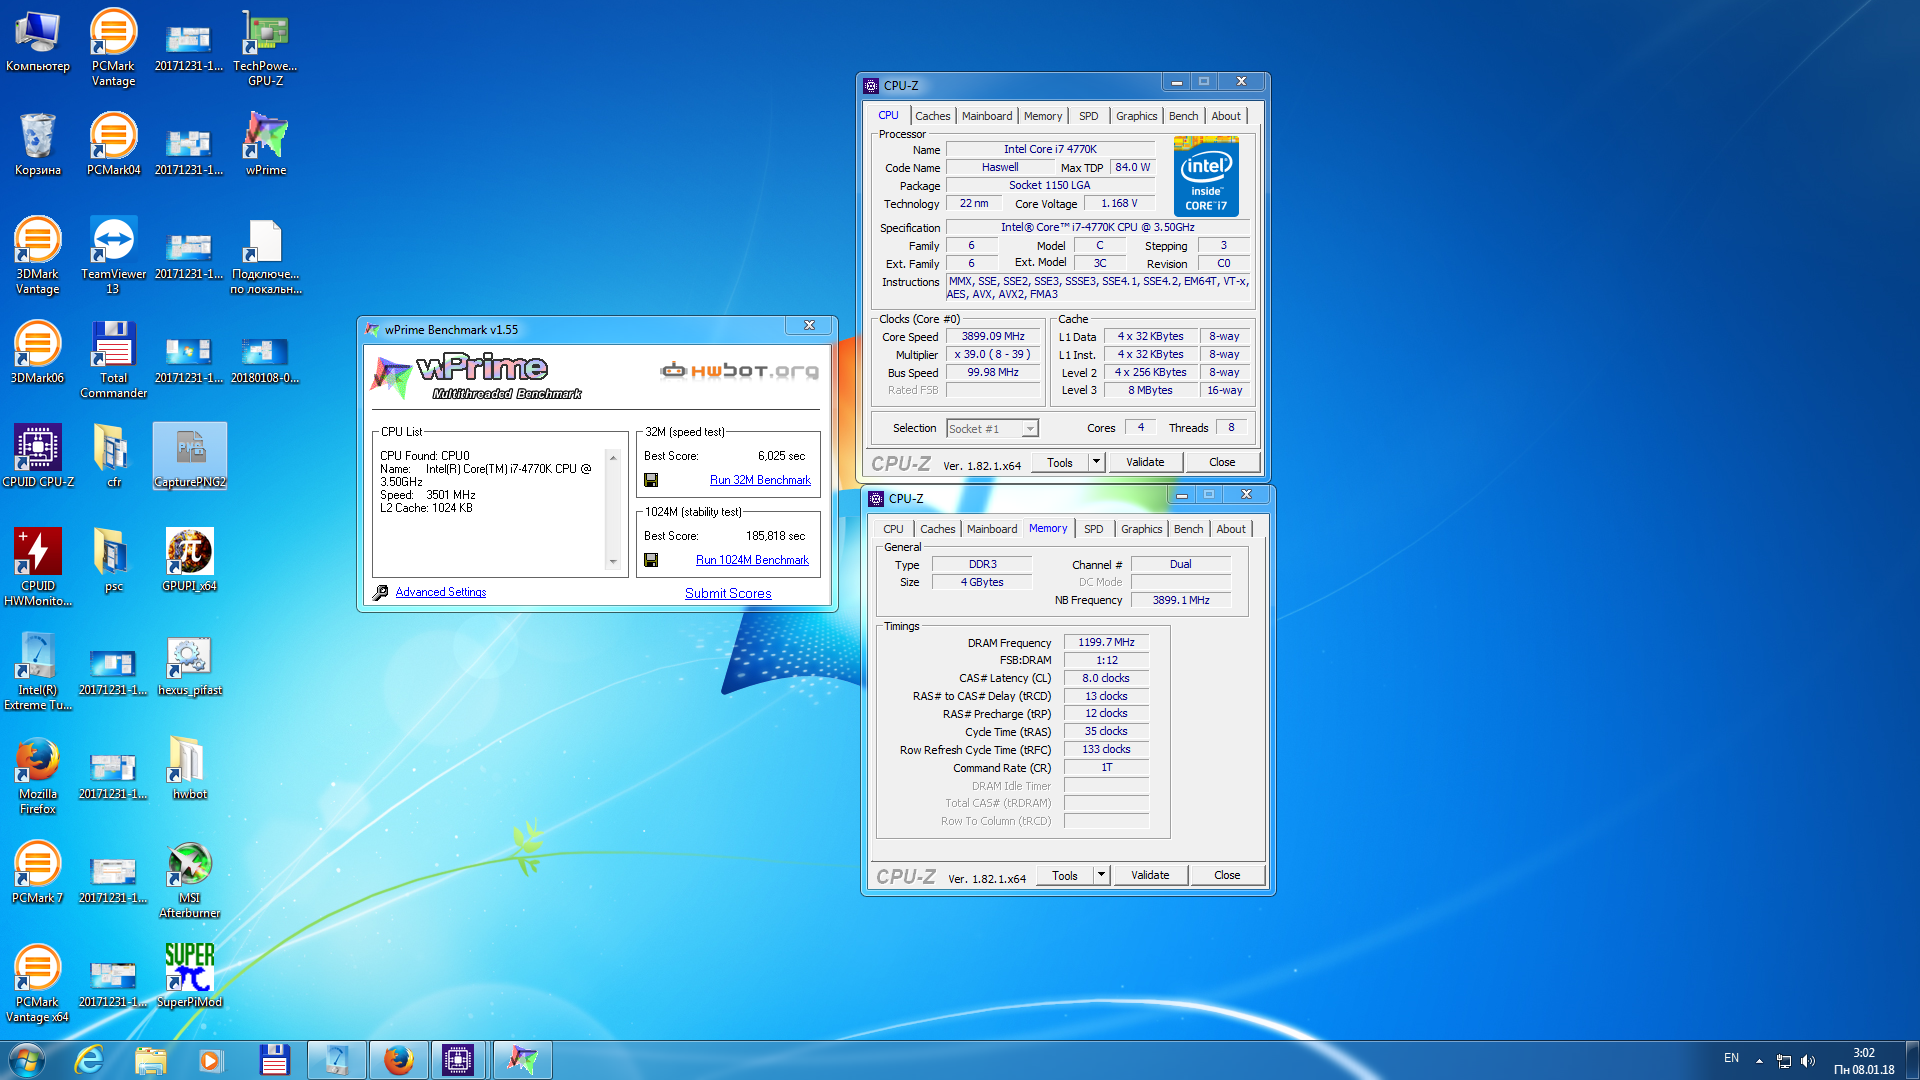This screenshot has height=1080, width=1920.
Task: Select GPUPI_x64 desktop icon
Action: 189,560
